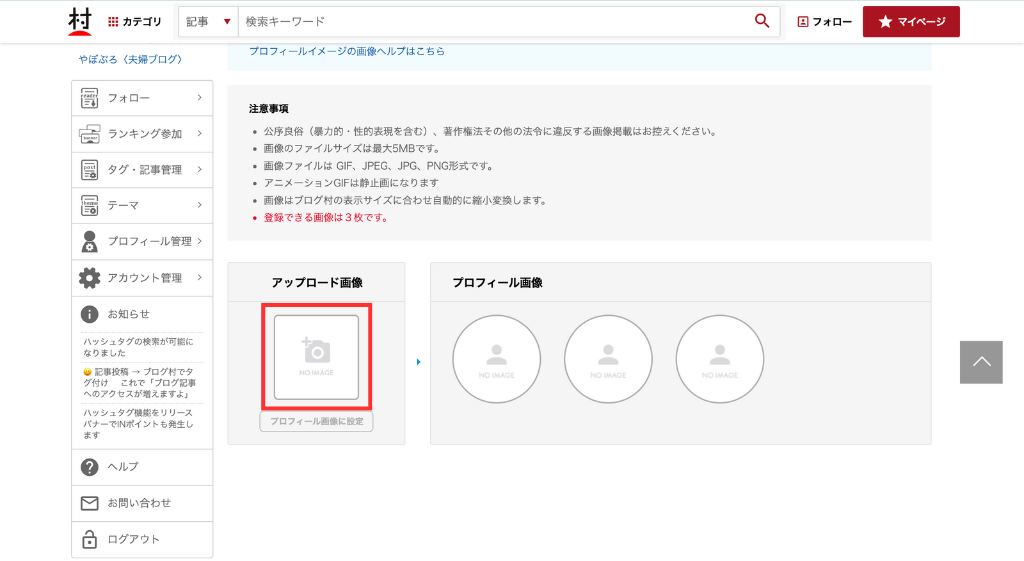Click the red text 登録できる画像は３枚です。
1024x561 pixels.
tap(327, 217)
